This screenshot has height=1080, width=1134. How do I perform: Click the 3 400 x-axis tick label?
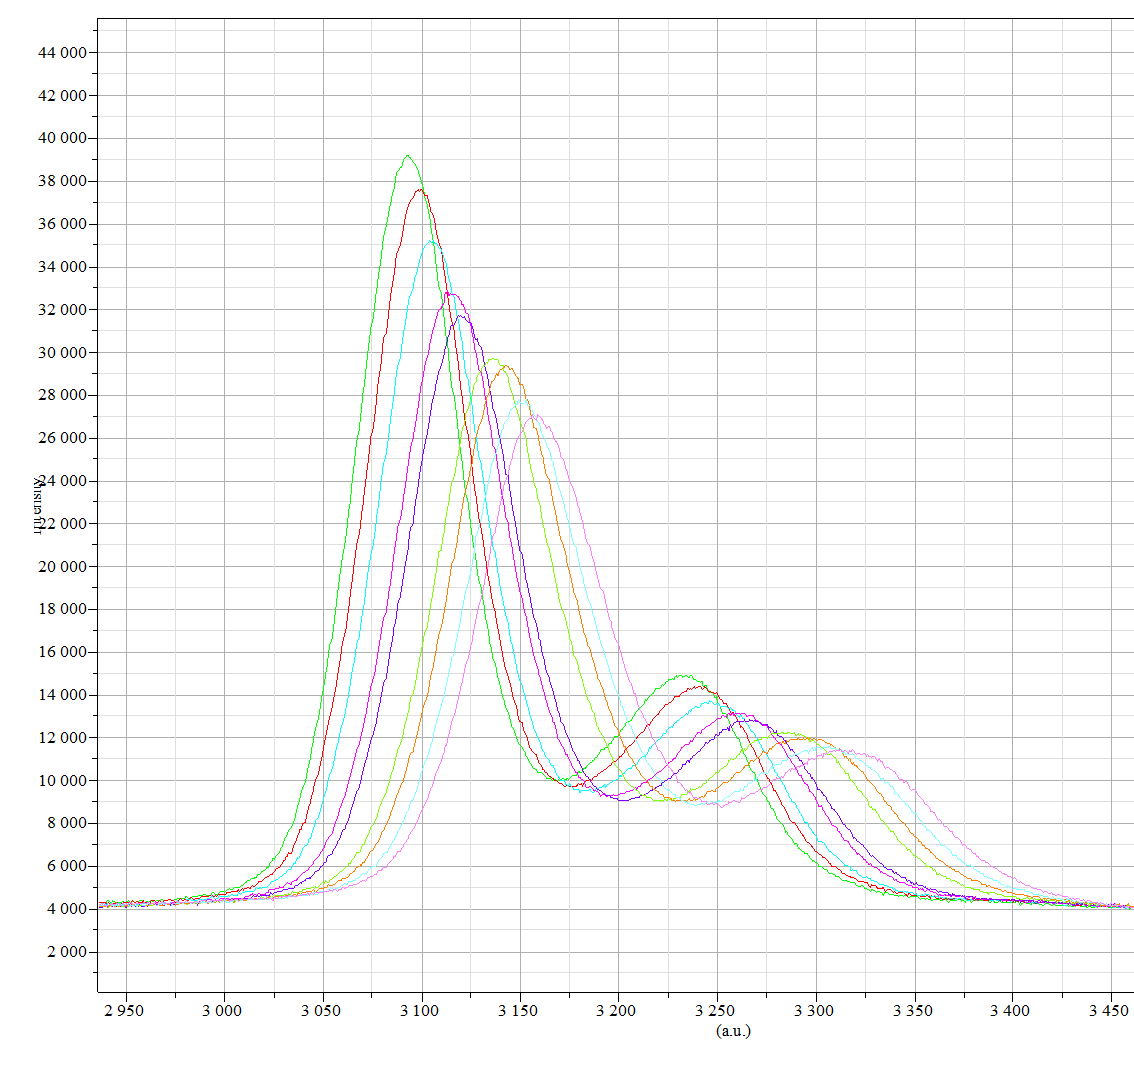1012,1011
